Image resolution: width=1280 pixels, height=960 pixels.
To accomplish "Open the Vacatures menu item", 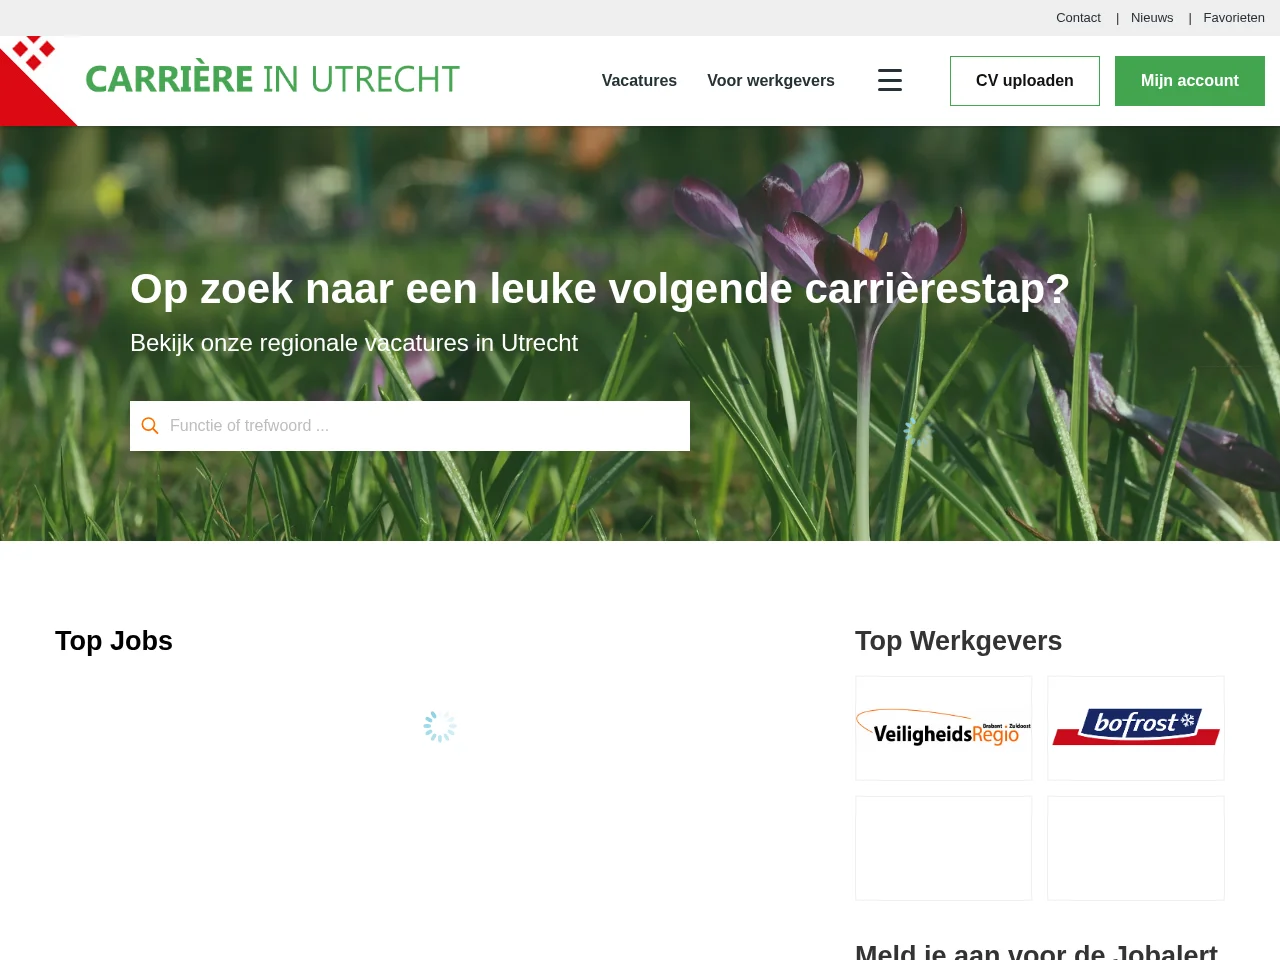I will (x=639, y=81).
